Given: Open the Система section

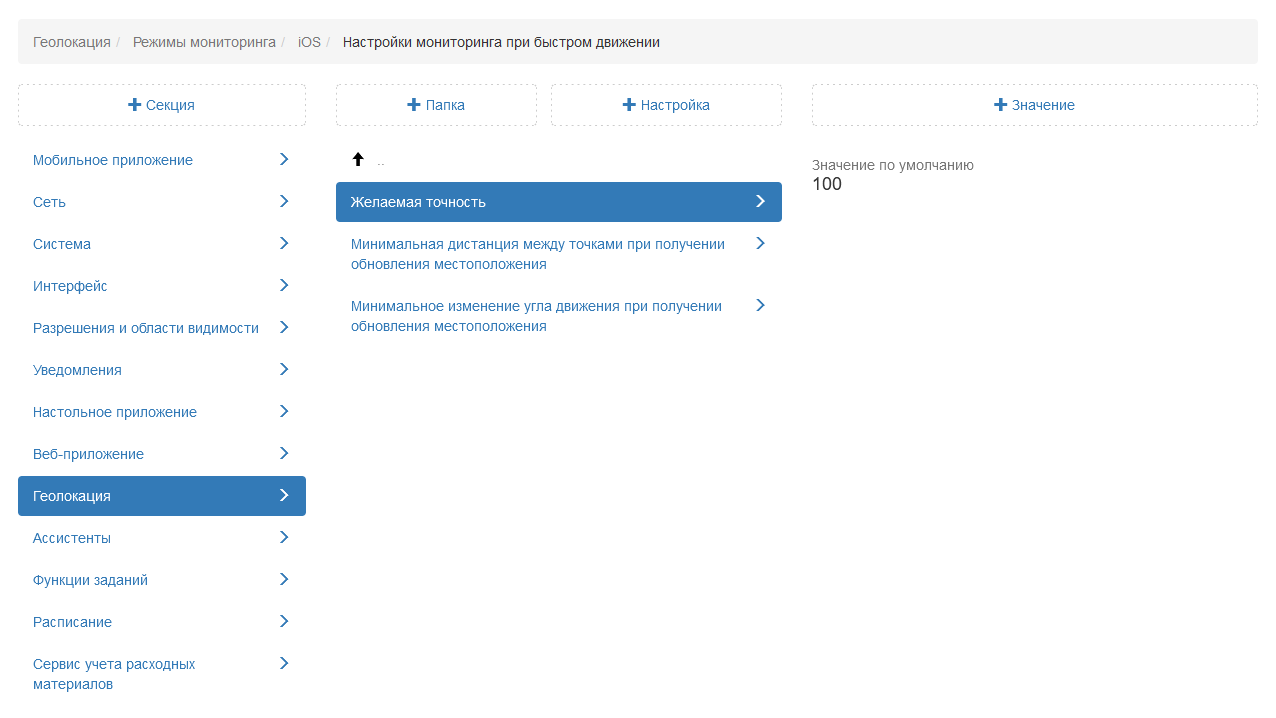Looking at the screenshot, I should tap(62, 244).
